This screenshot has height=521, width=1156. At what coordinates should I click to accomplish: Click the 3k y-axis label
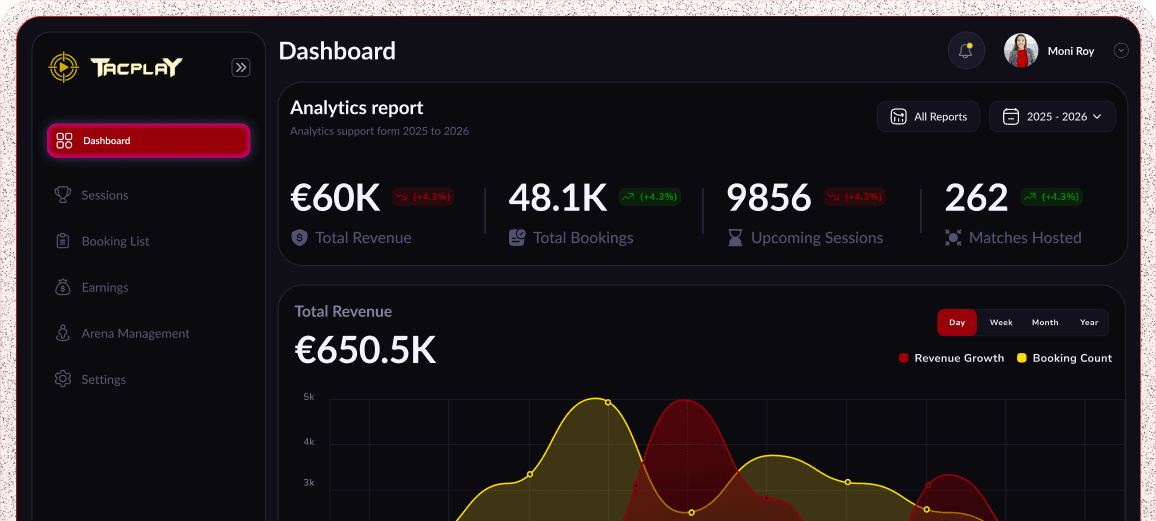coord(309,483)
